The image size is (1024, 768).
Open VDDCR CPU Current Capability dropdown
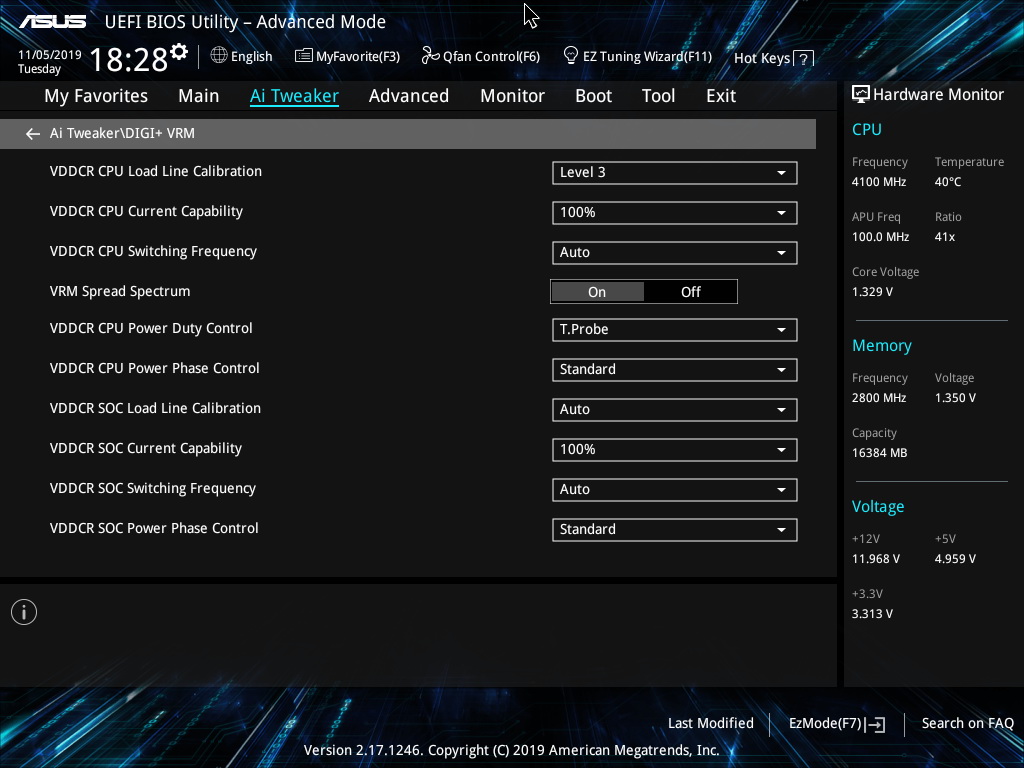pyautogui.click(x=675, y=213)
